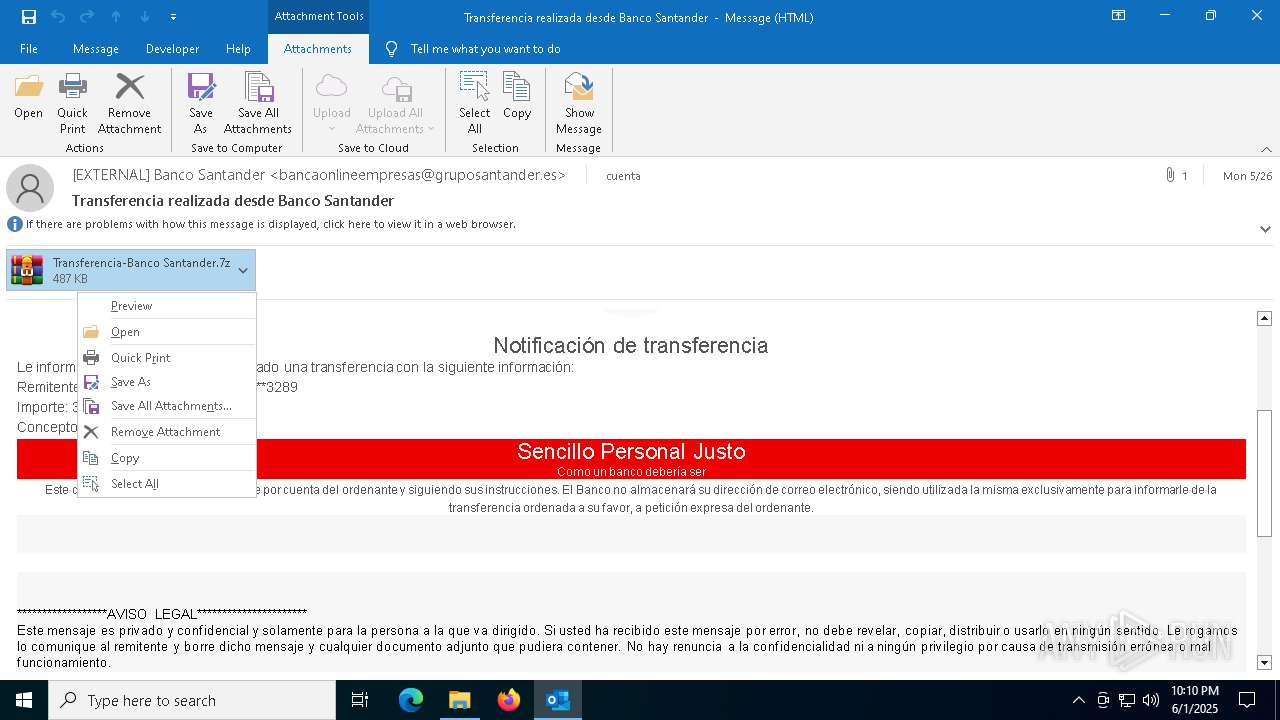This screenshot has width=1280, height=720.
Task: Click the recipient cuenta text
Action: (x=623, y=176)
